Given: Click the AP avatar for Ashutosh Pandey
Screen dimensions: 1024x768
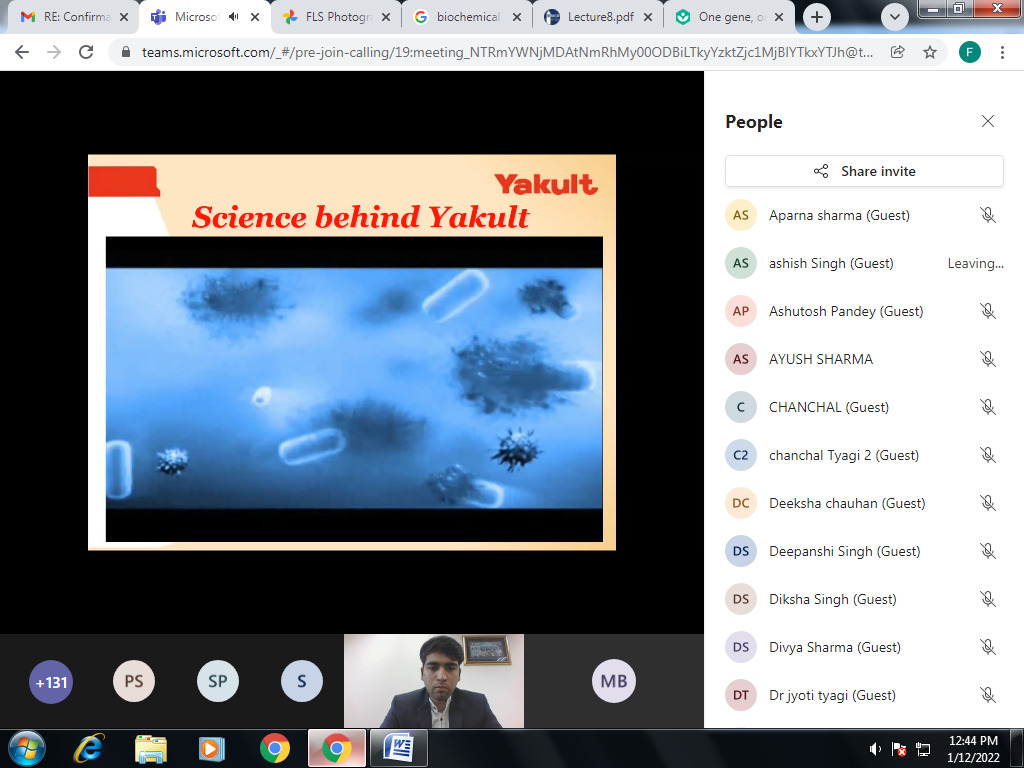Looking at the screenshot, I should tap(741, 311).
